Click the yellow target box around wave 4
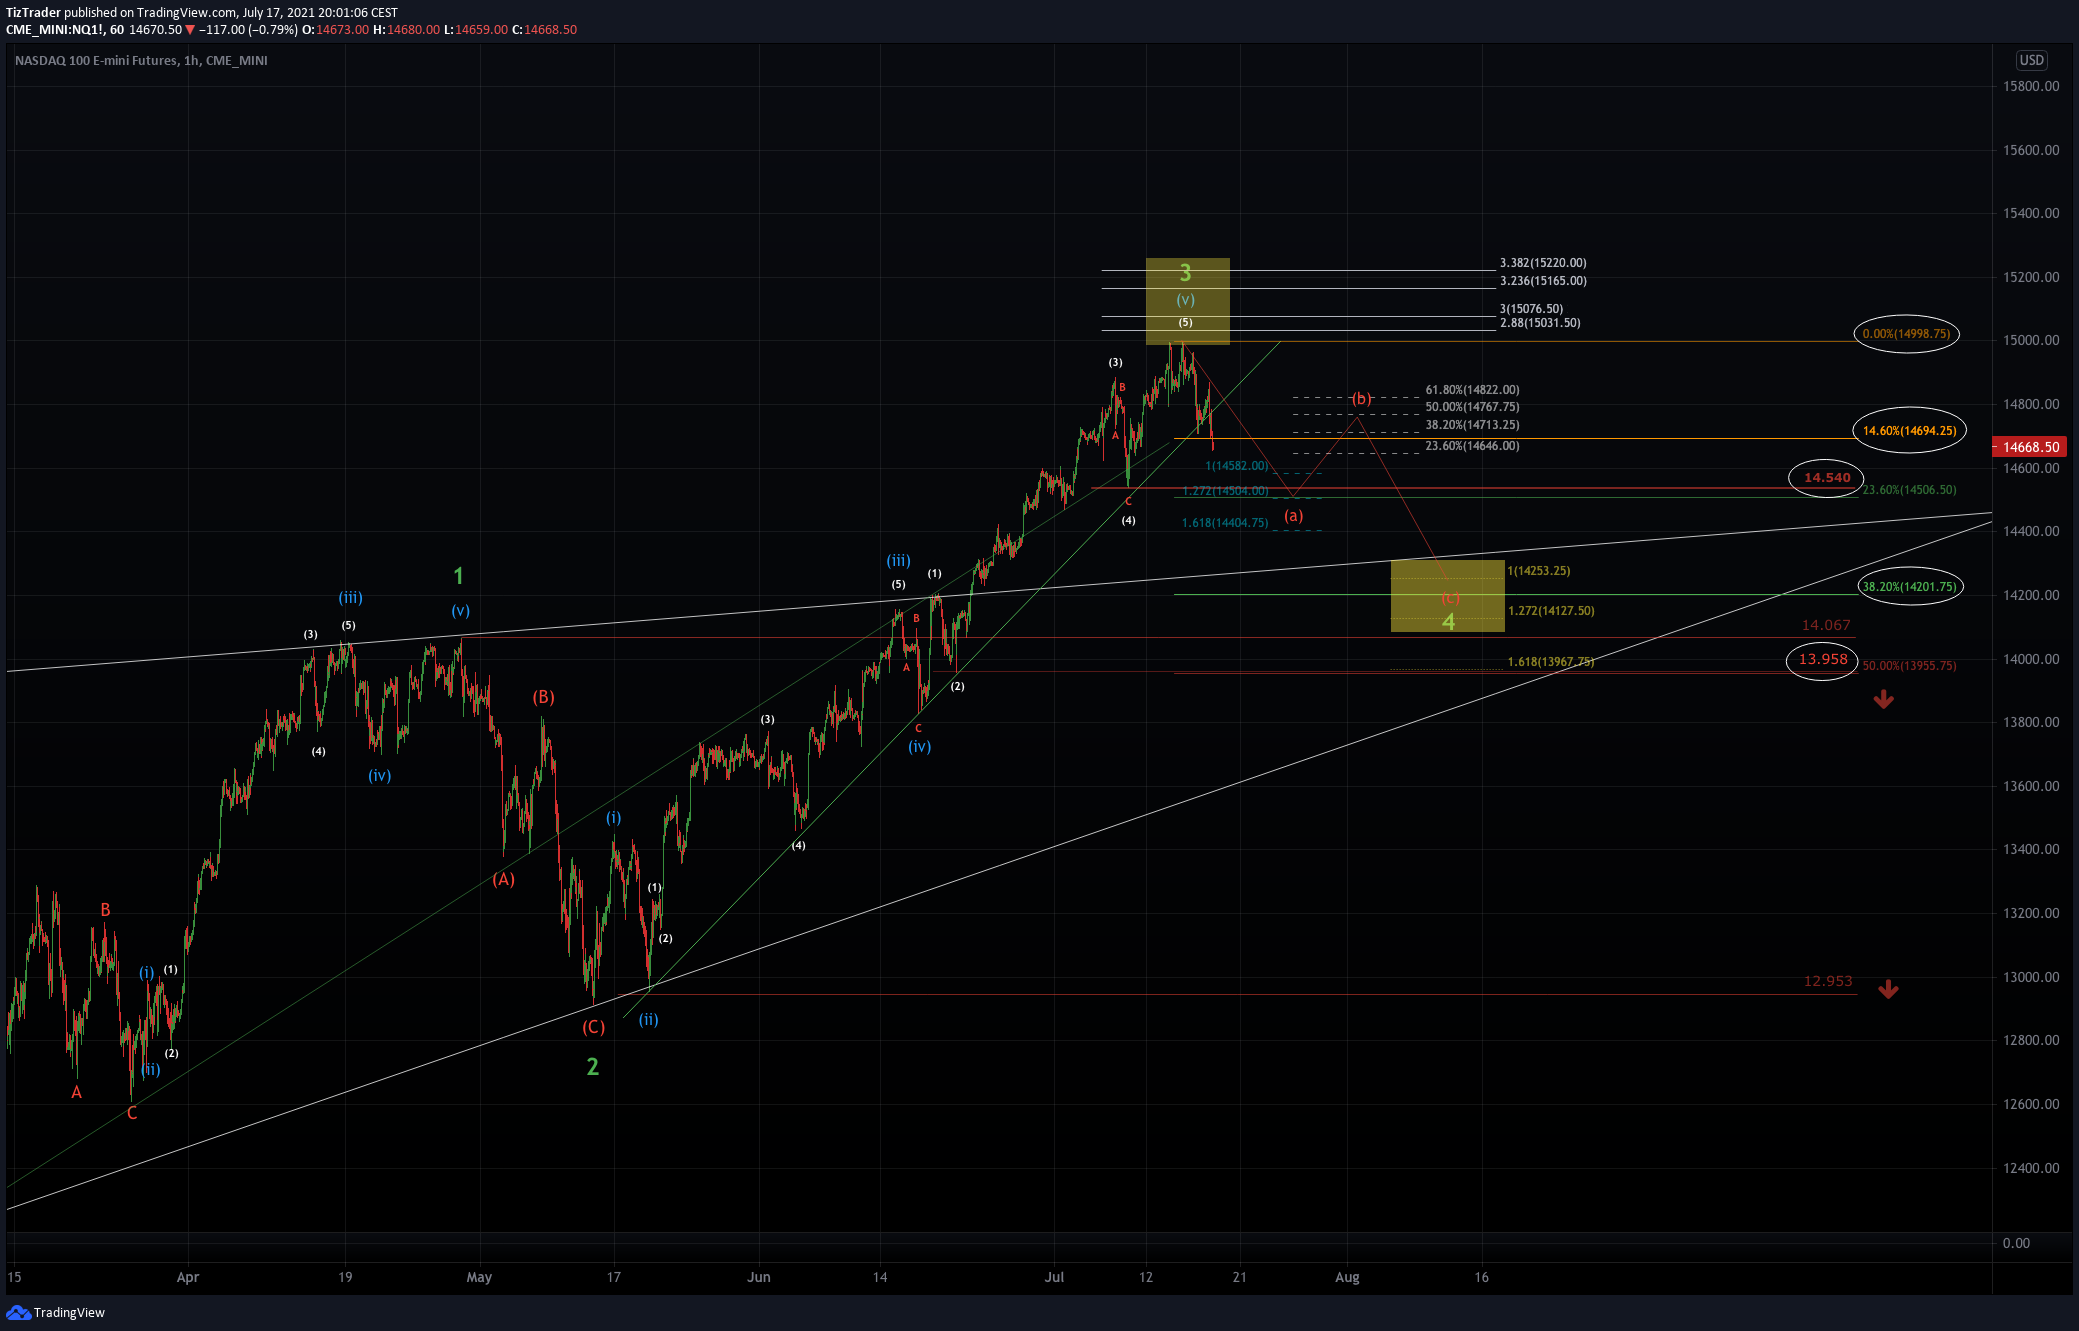 pos(1447,596)
